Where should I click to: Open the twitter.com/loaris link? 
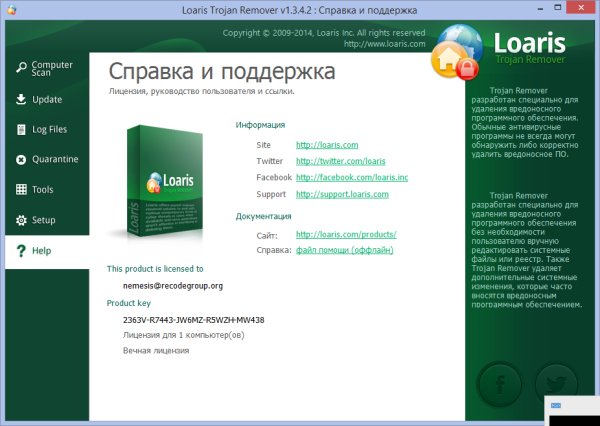pyautogui.click(x=341, y=161)
